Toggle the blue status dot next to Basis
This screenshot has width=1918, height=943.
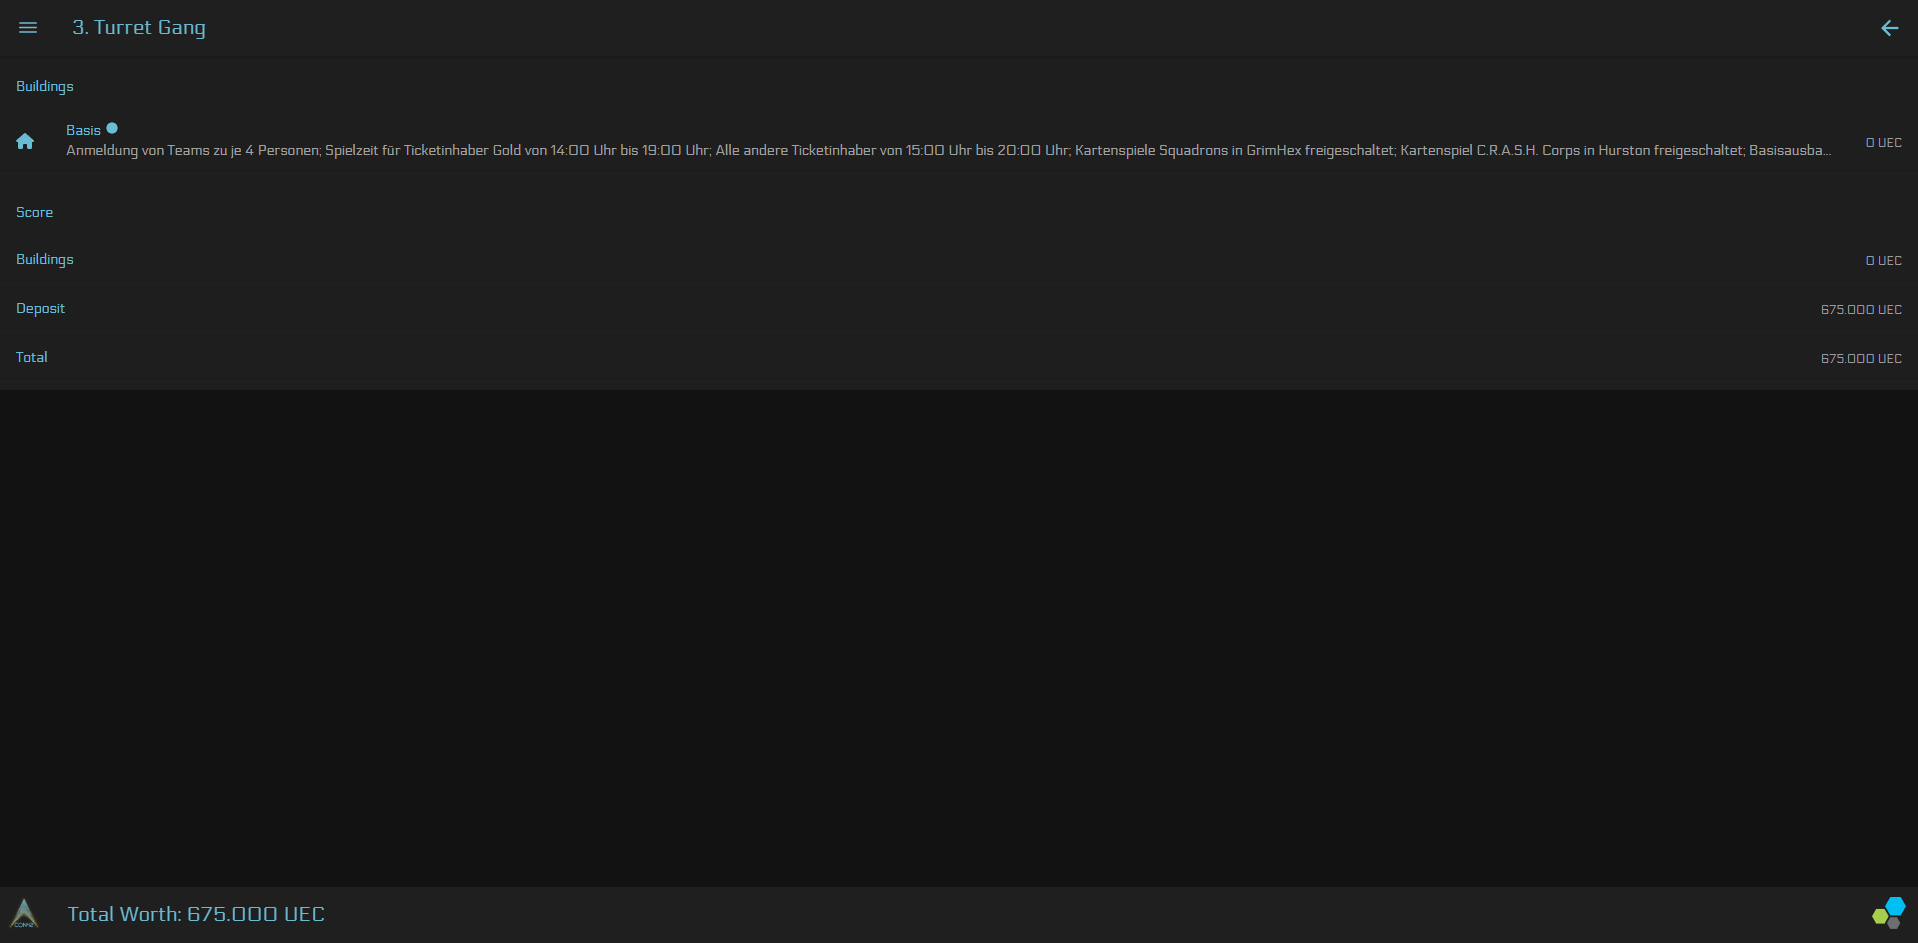112,128
